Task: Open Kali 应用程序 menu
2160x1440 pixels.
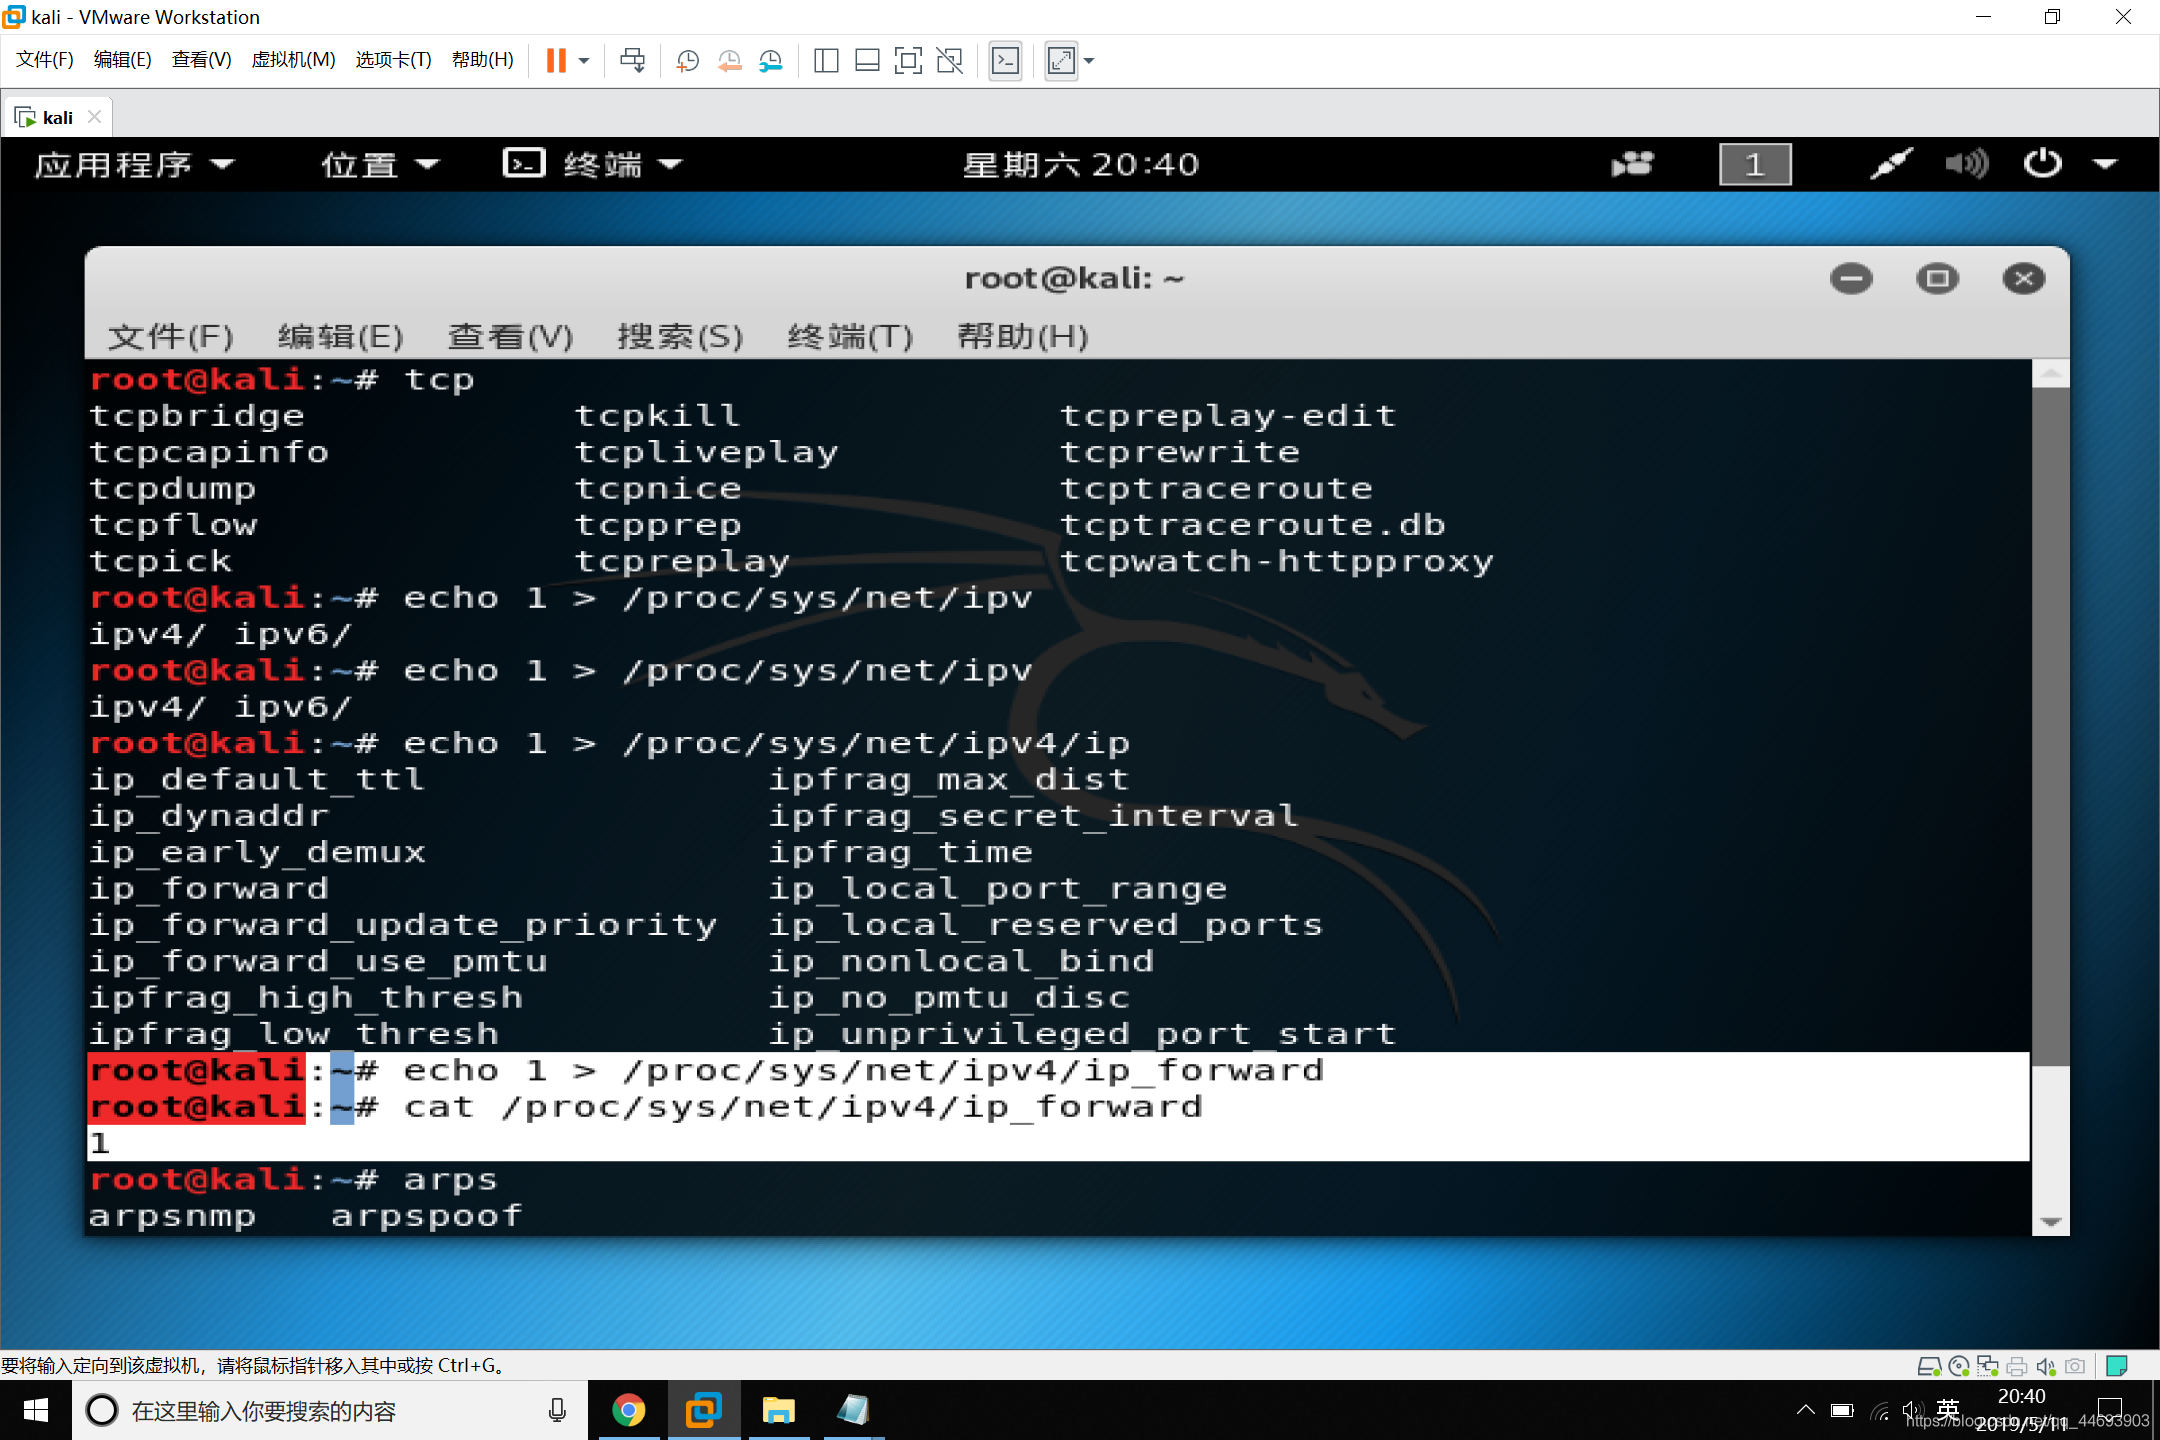Action: (134, 164)
